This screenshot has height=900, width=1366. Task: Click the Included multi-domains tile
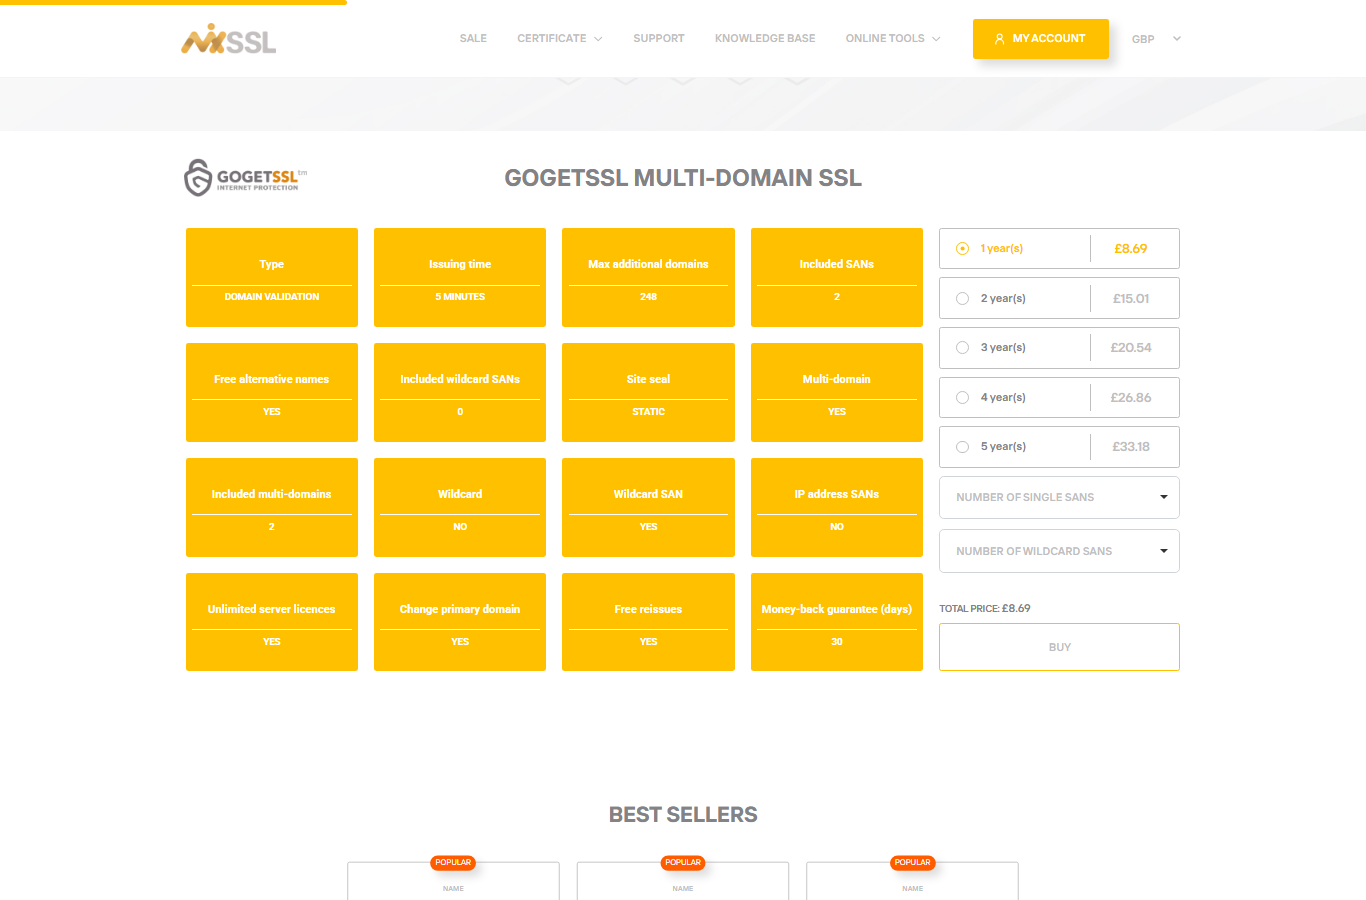(272, 507)
